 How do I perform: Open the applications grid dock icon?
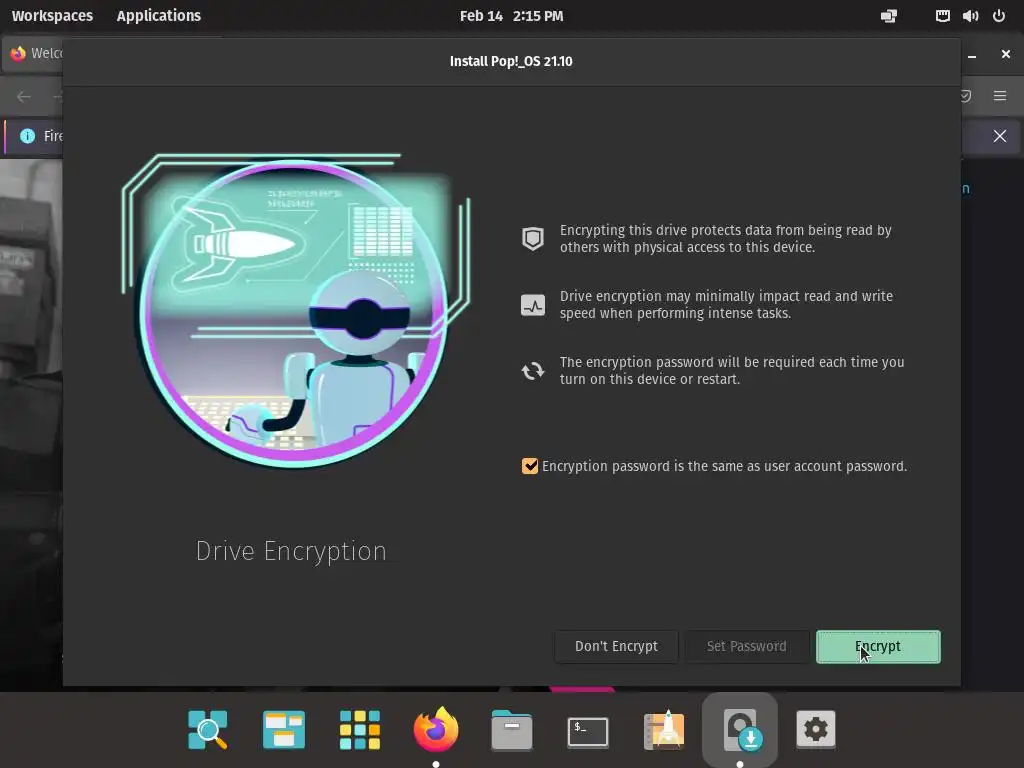[x=360, y=729]
